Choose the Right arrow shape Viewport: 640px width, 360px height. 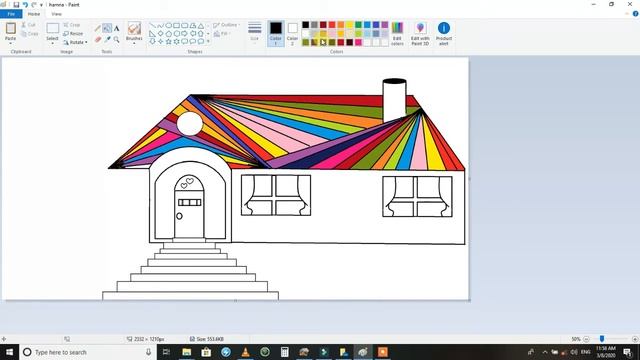184,33
